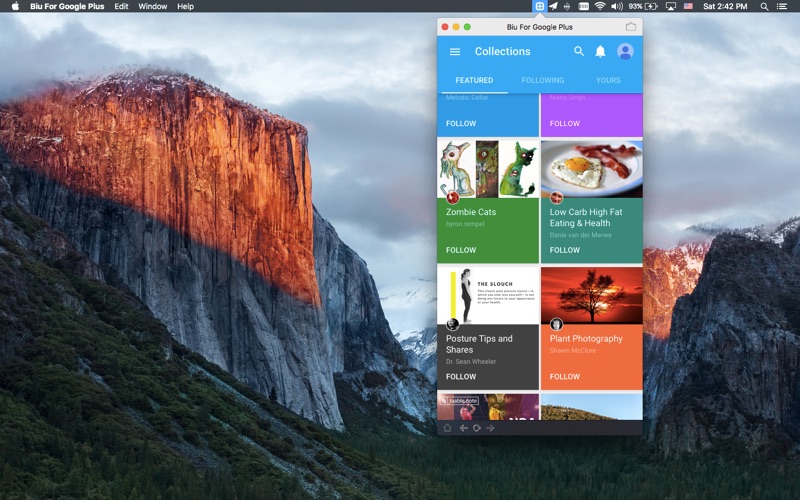800x500 pixels.
Task: Open Wi-Fi status menu
Action: tap(600, 6)
